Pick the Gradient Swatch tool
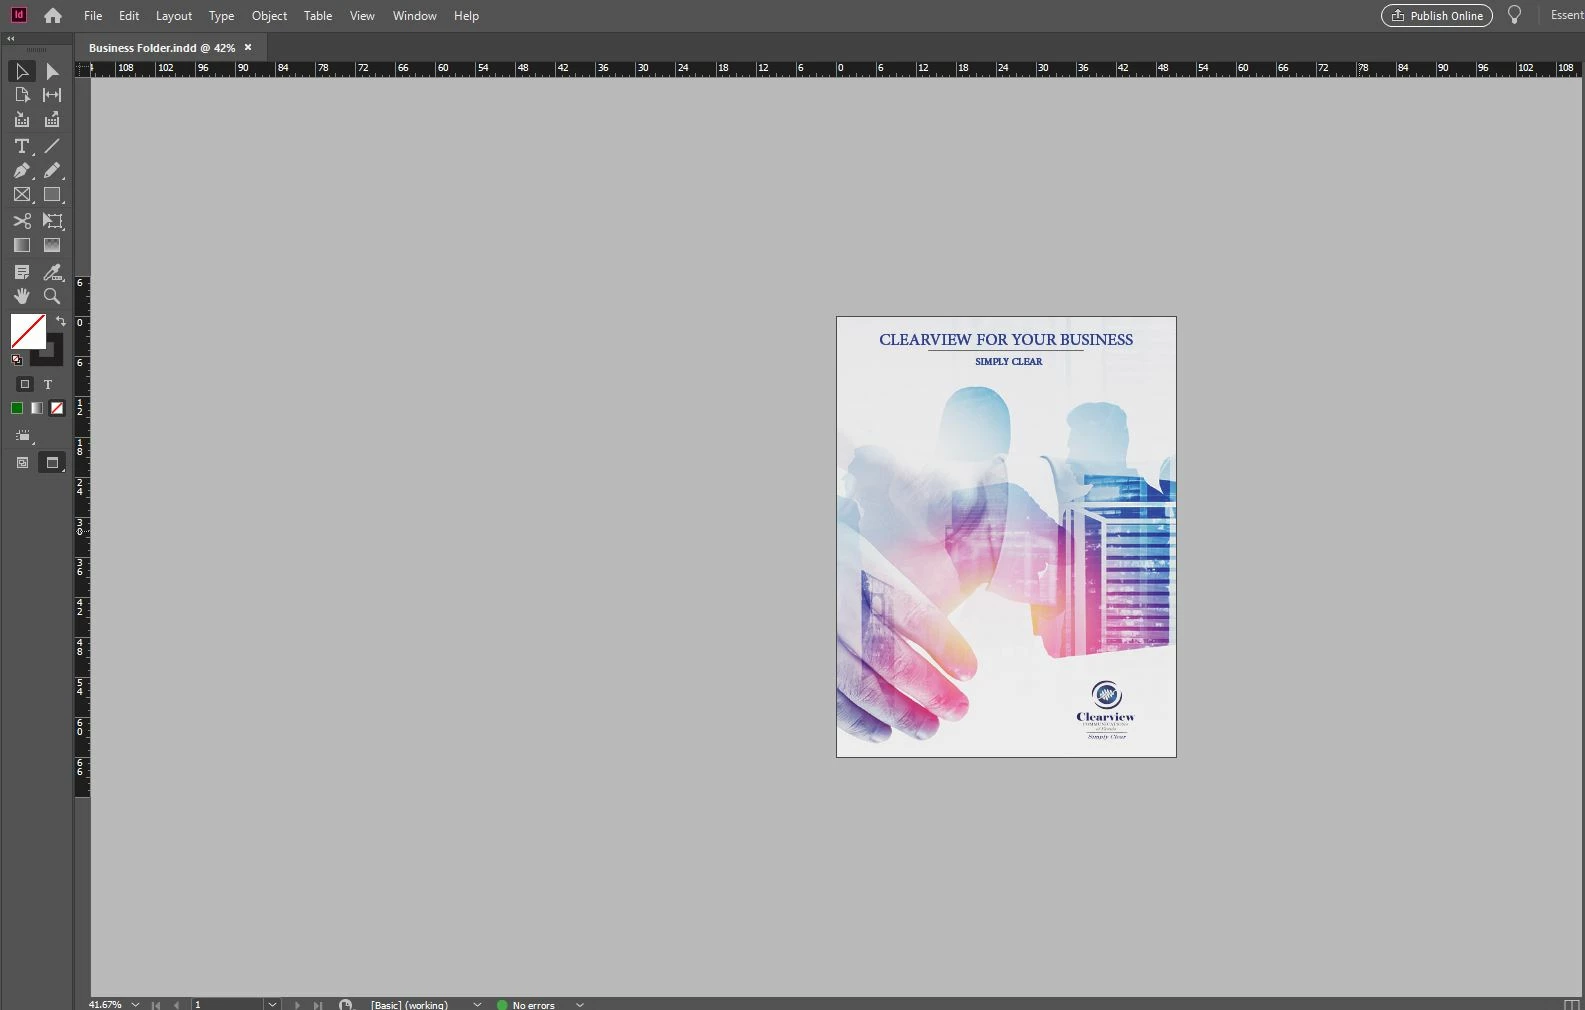Image resolution: width=1585 pixels, height=1010 pixels. (21, 245)
